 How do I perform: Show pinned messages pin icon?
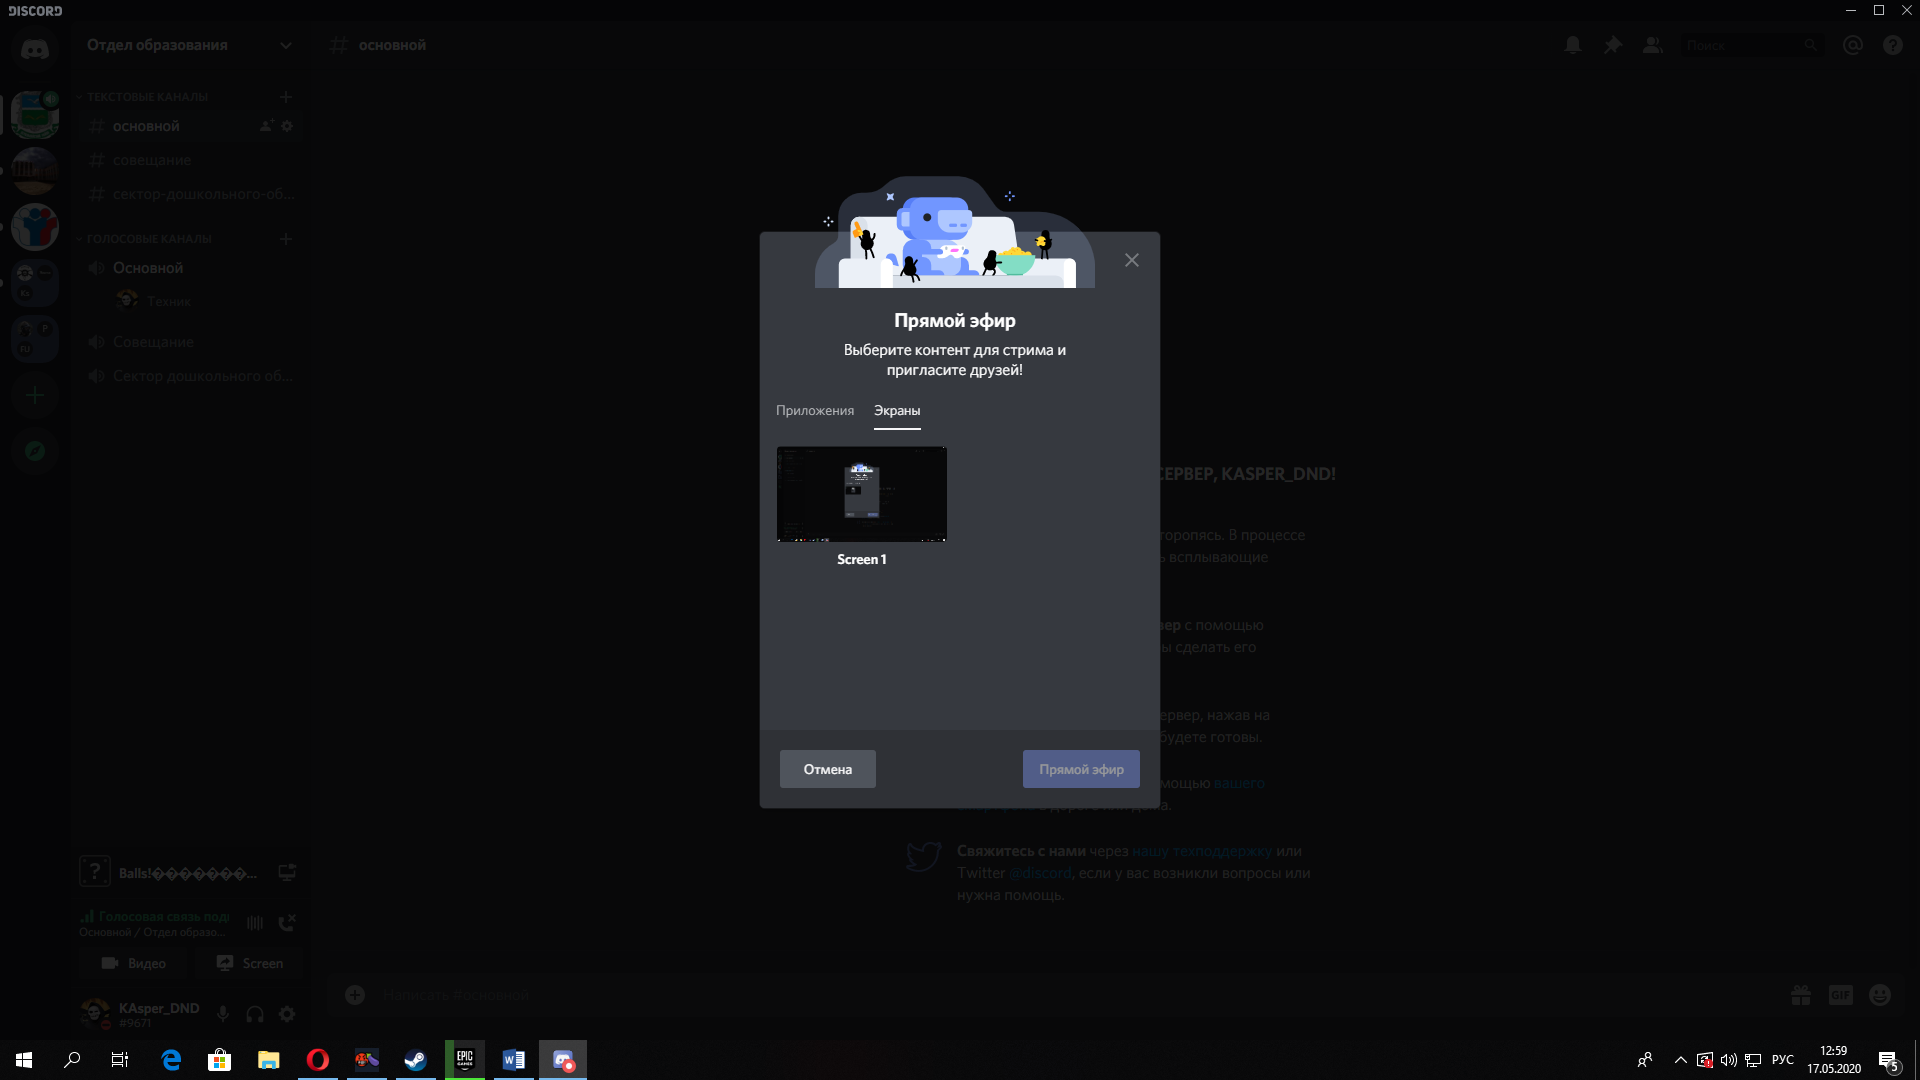(x=1613, y=45)
